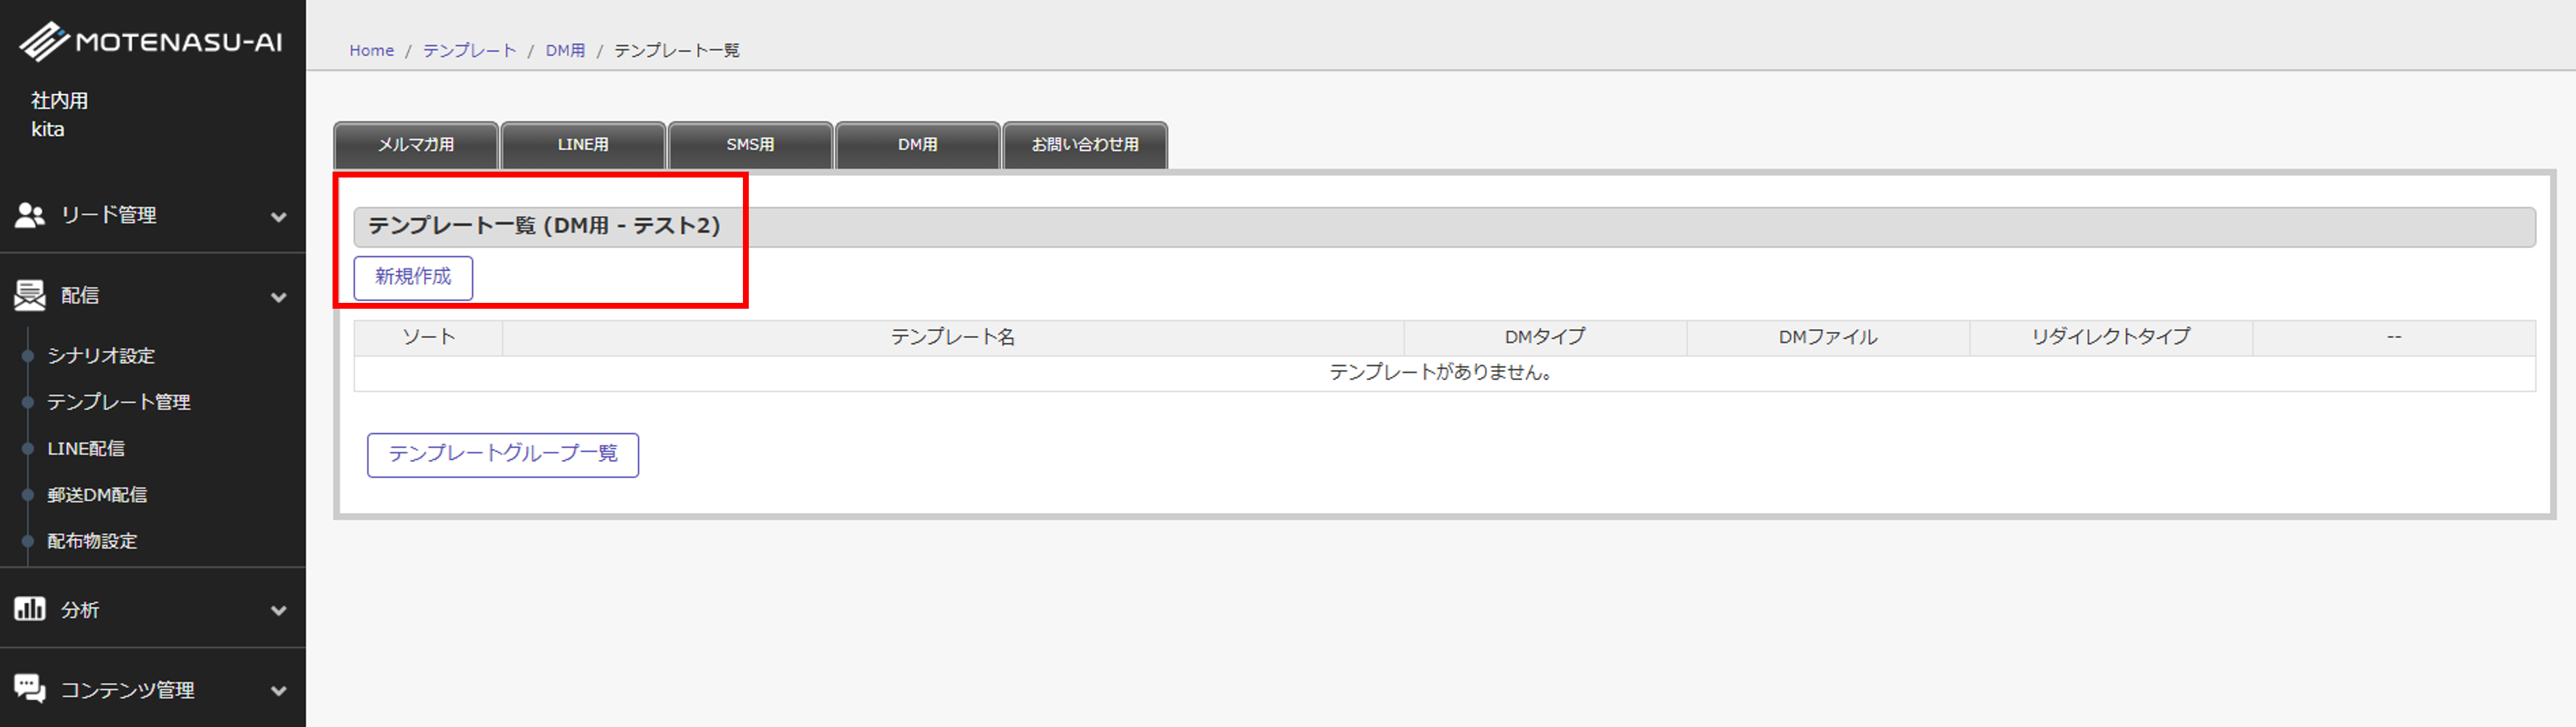
Task: Expand the コンテンツ管理 chevron arrow
Action: pos(279,690)
